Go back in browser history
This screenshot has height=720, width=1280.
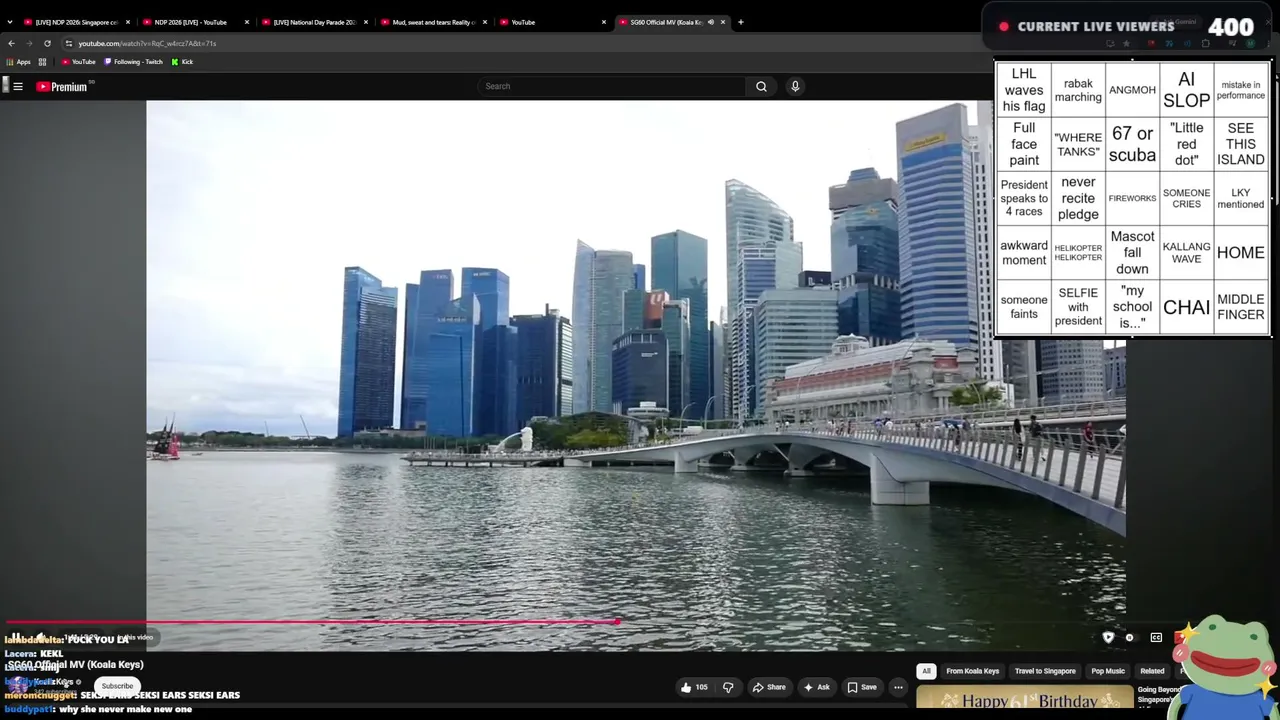[11, 43]
